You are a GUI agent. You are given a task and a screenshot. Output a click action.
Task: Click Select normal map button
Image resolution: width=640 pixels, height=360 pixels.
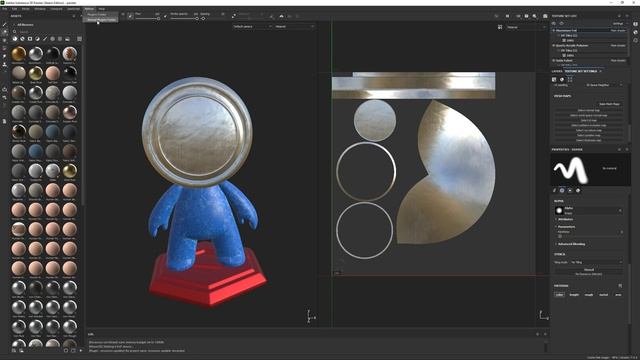(589, 110)
